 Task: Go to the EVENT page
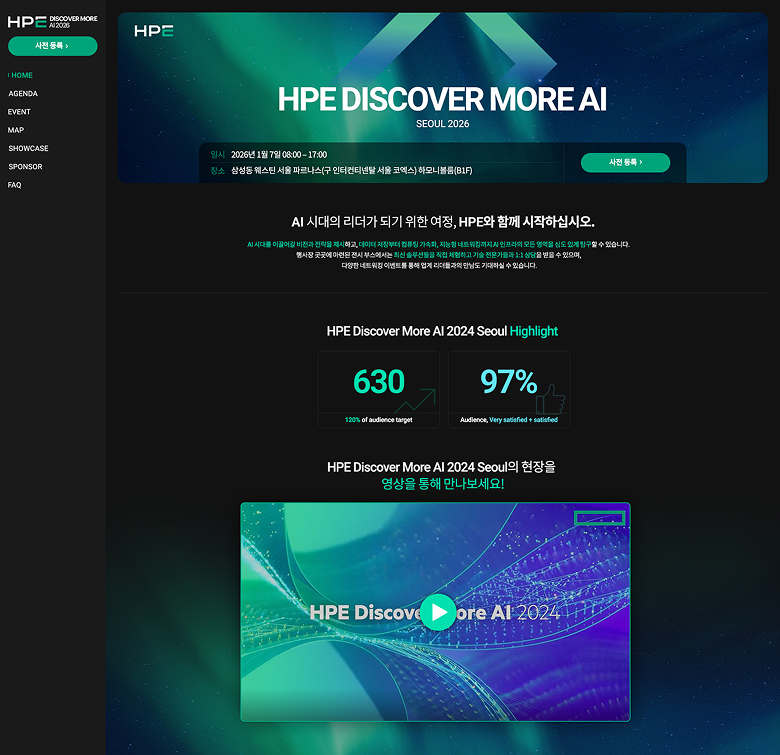click(19, 112)
